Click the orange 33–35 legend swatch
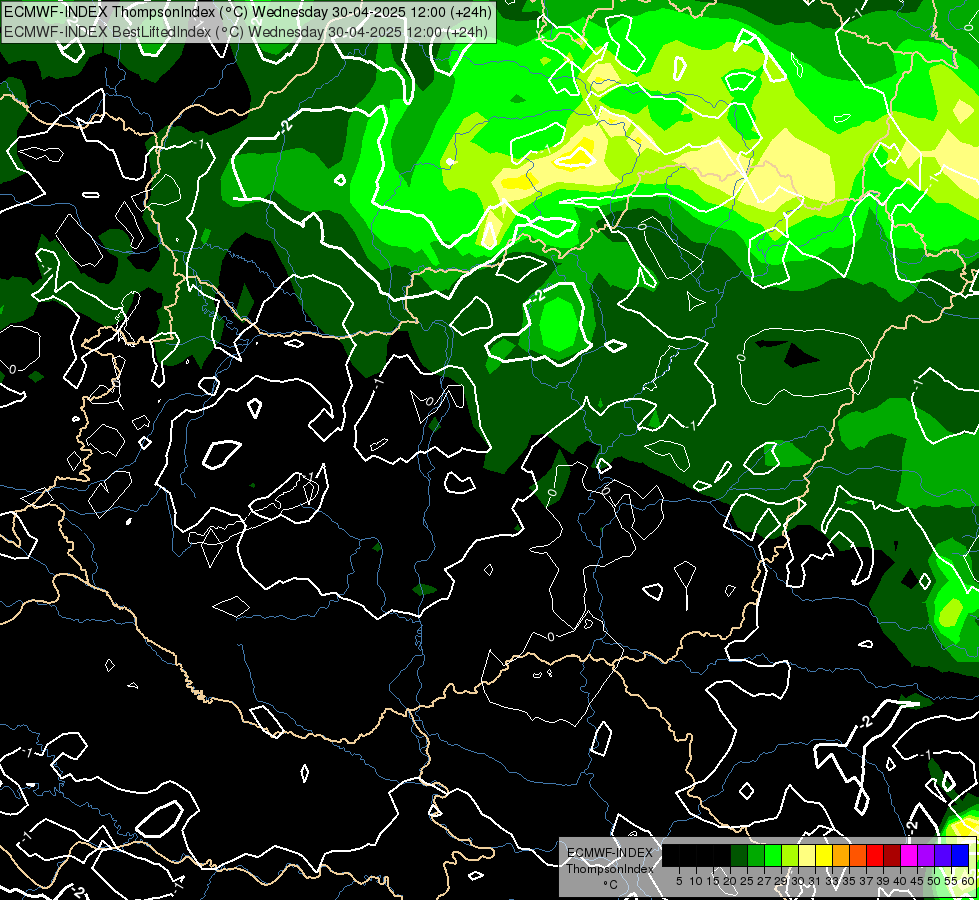 tap(841, 855)
